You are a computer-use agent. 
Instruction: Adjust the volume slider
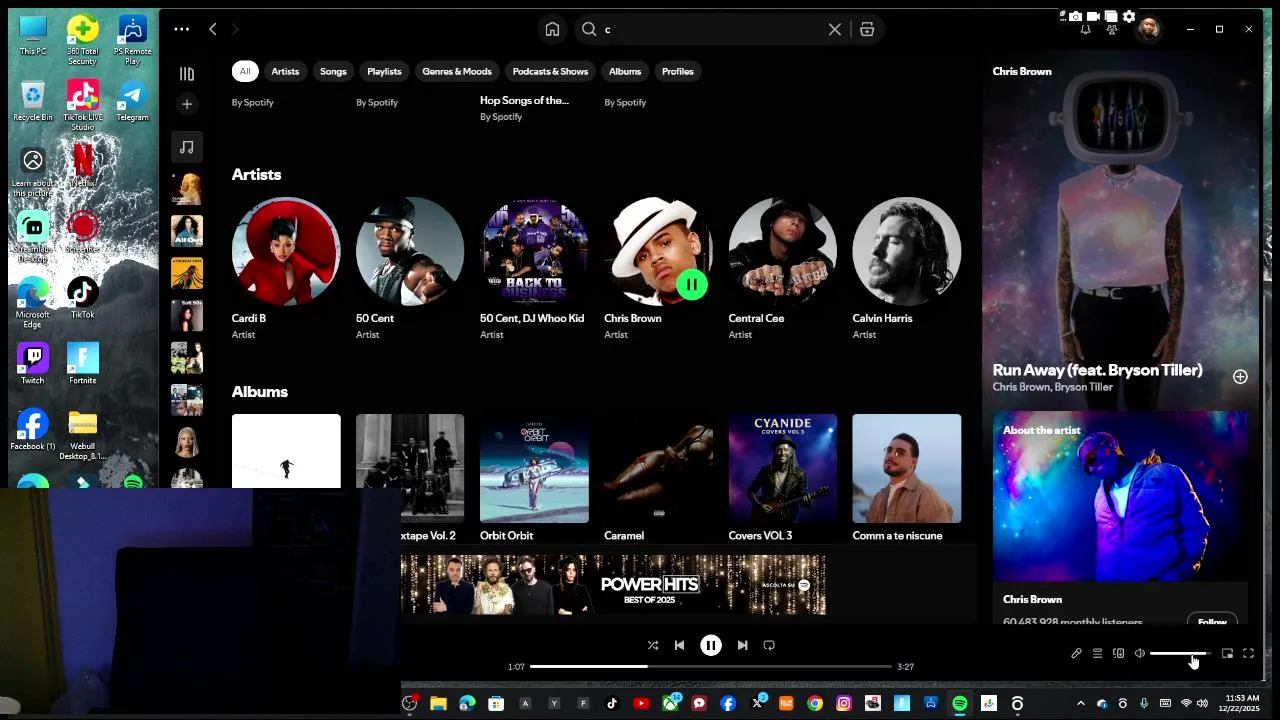(1180, 654)
